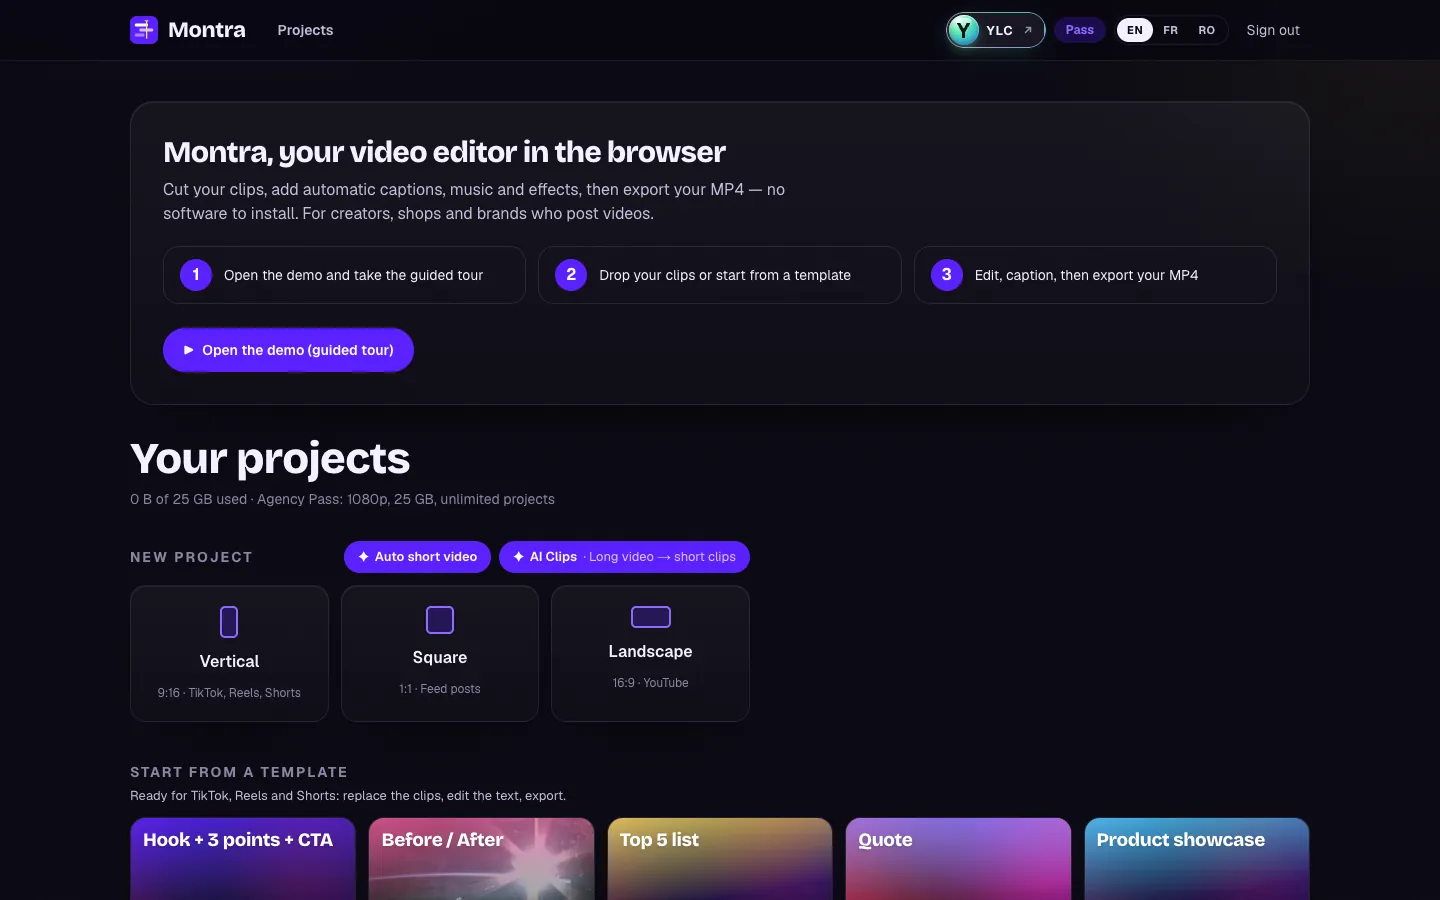Switch language to RO

click(x=1207, y=30)
